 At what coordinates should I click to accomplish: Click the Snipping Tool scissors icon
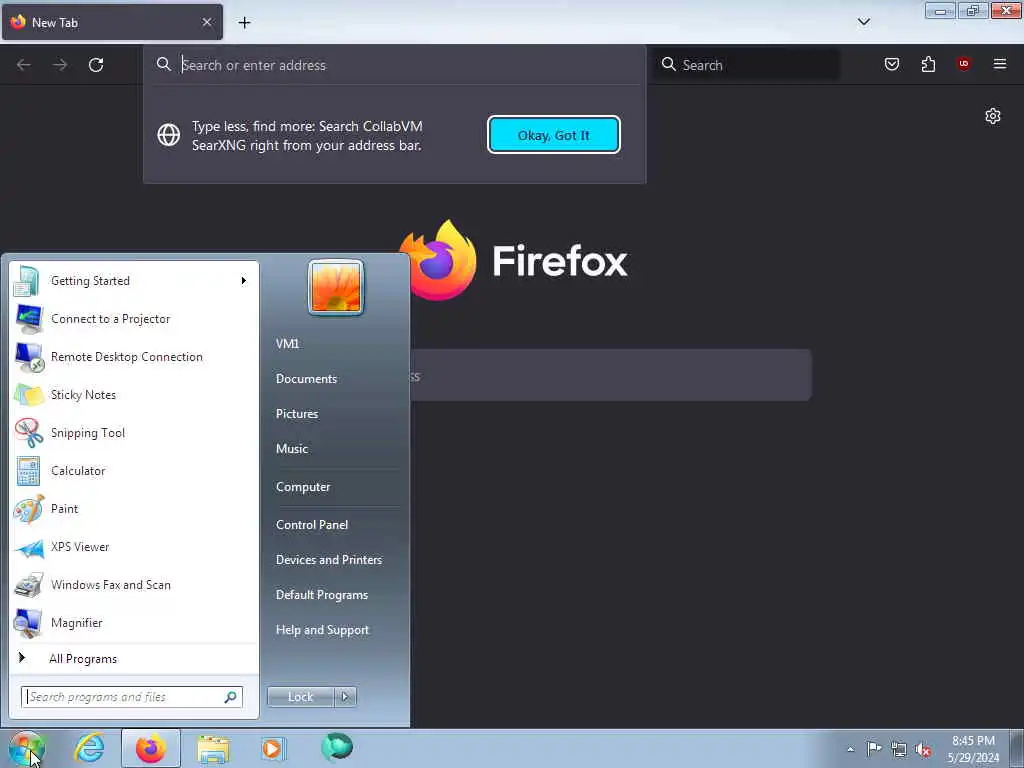[29, 432]
